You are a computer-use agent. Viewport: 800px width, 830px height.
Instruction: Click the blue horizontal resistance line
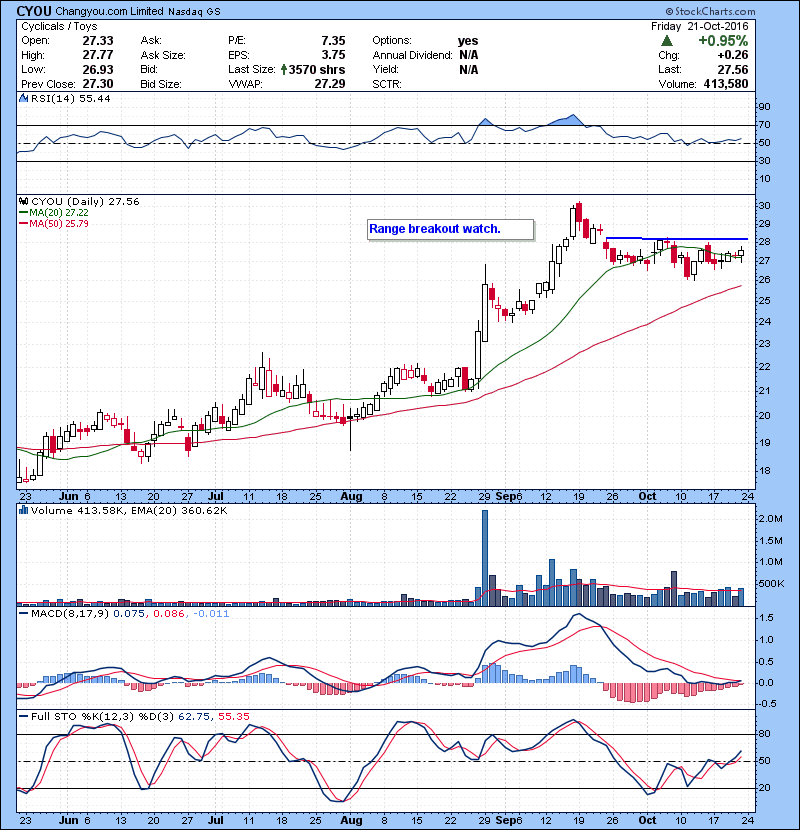point(677,239)
